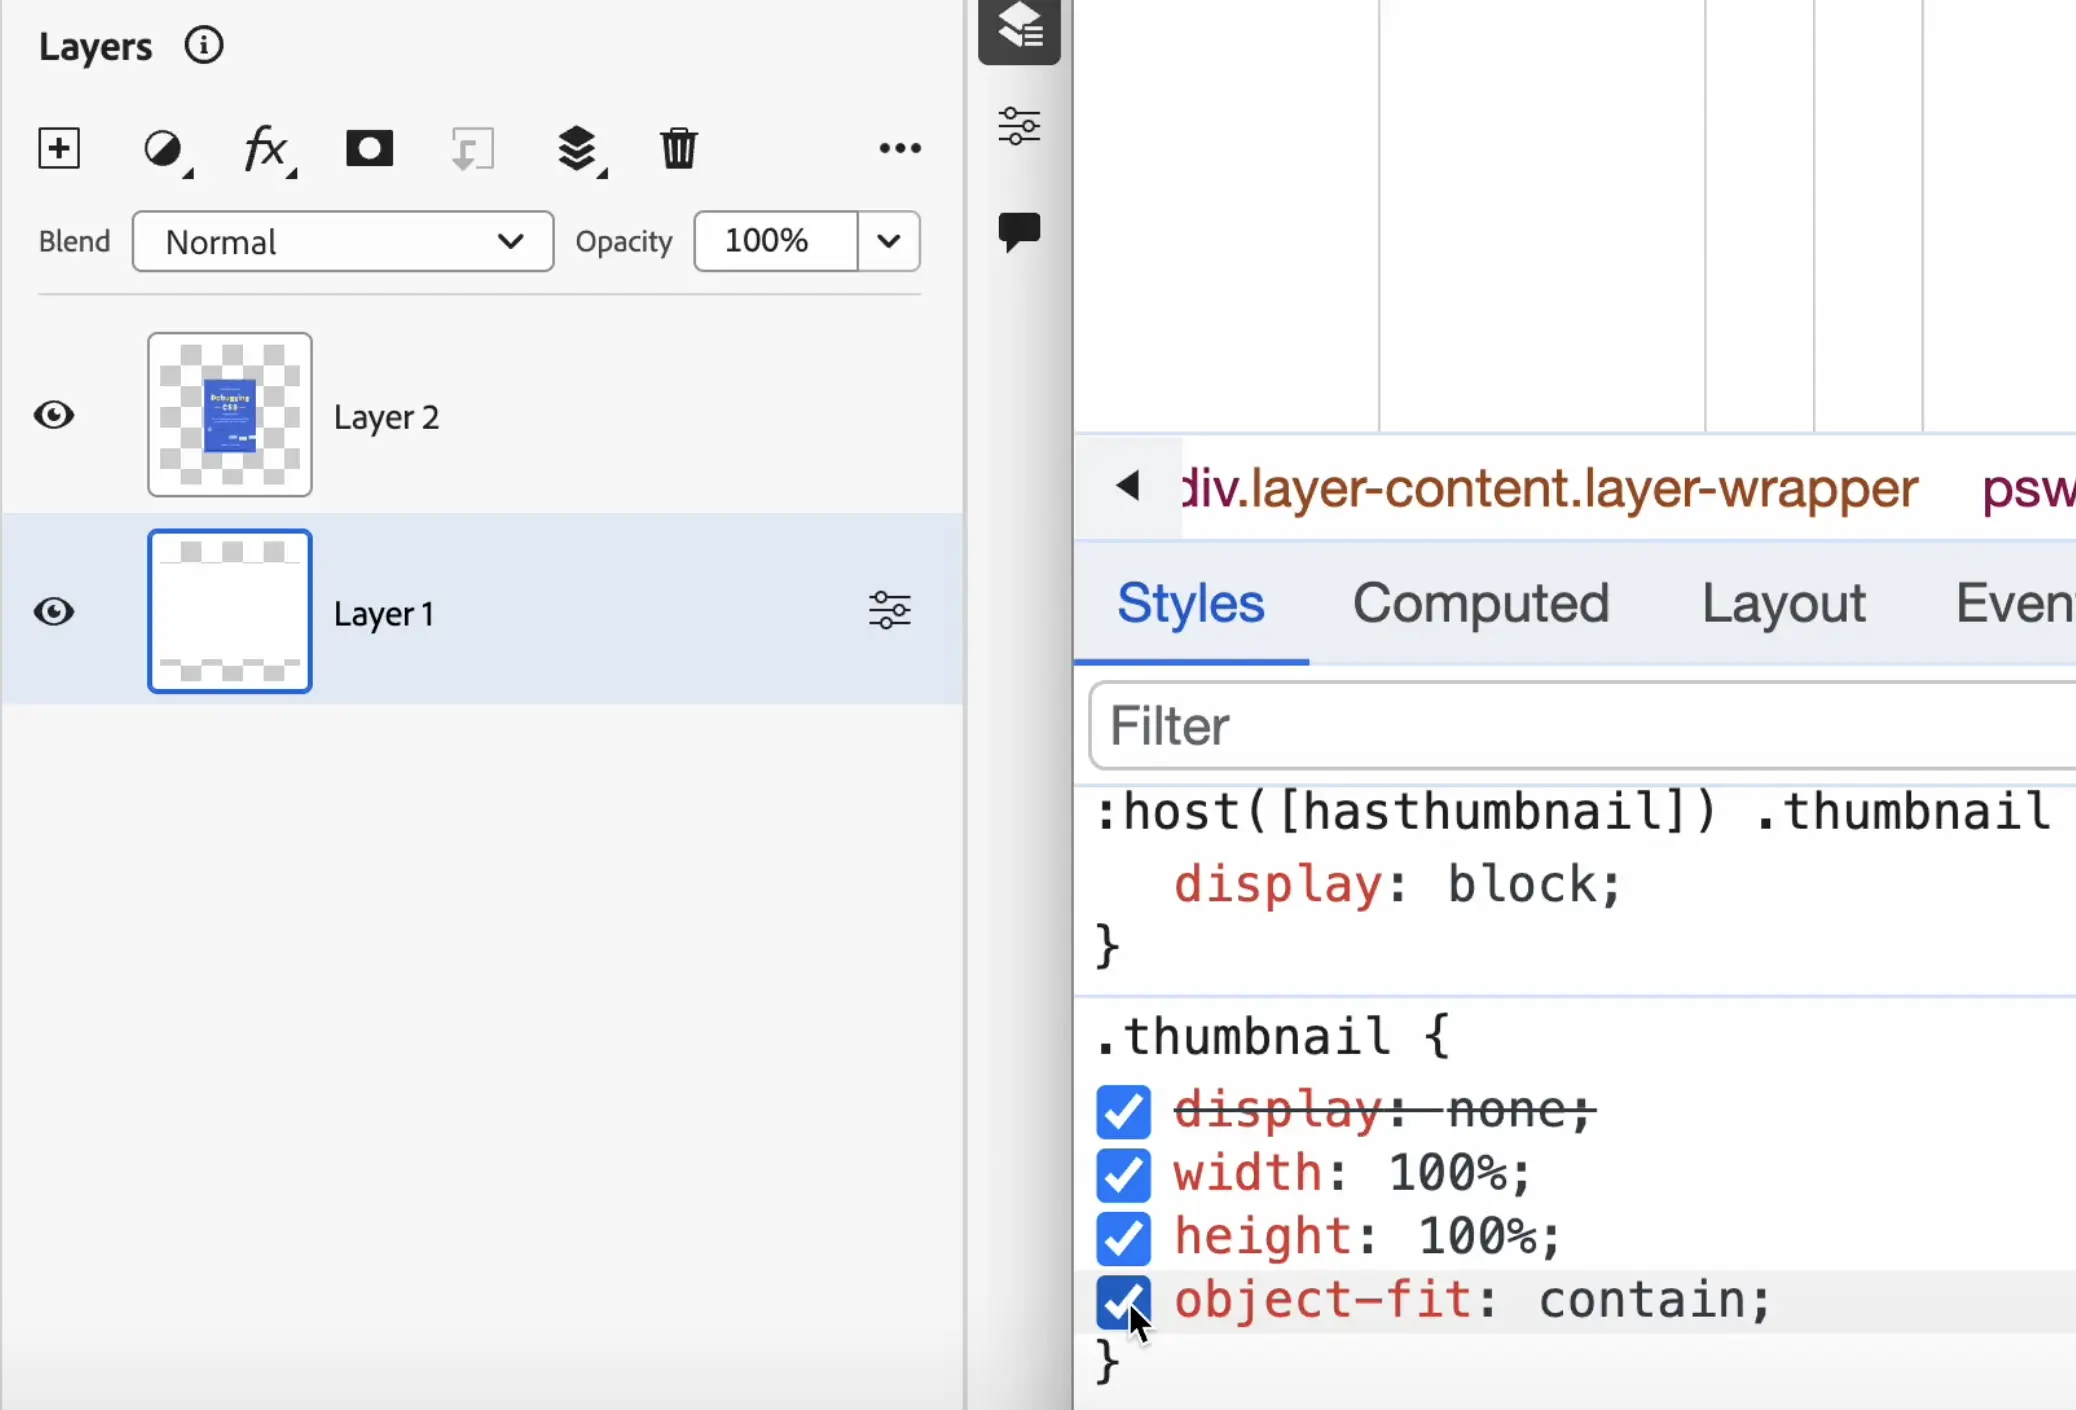Go back in DevTools breadcrumb arrow
This screenshot has height=1410, width=2076.
tap(1128, 486)
